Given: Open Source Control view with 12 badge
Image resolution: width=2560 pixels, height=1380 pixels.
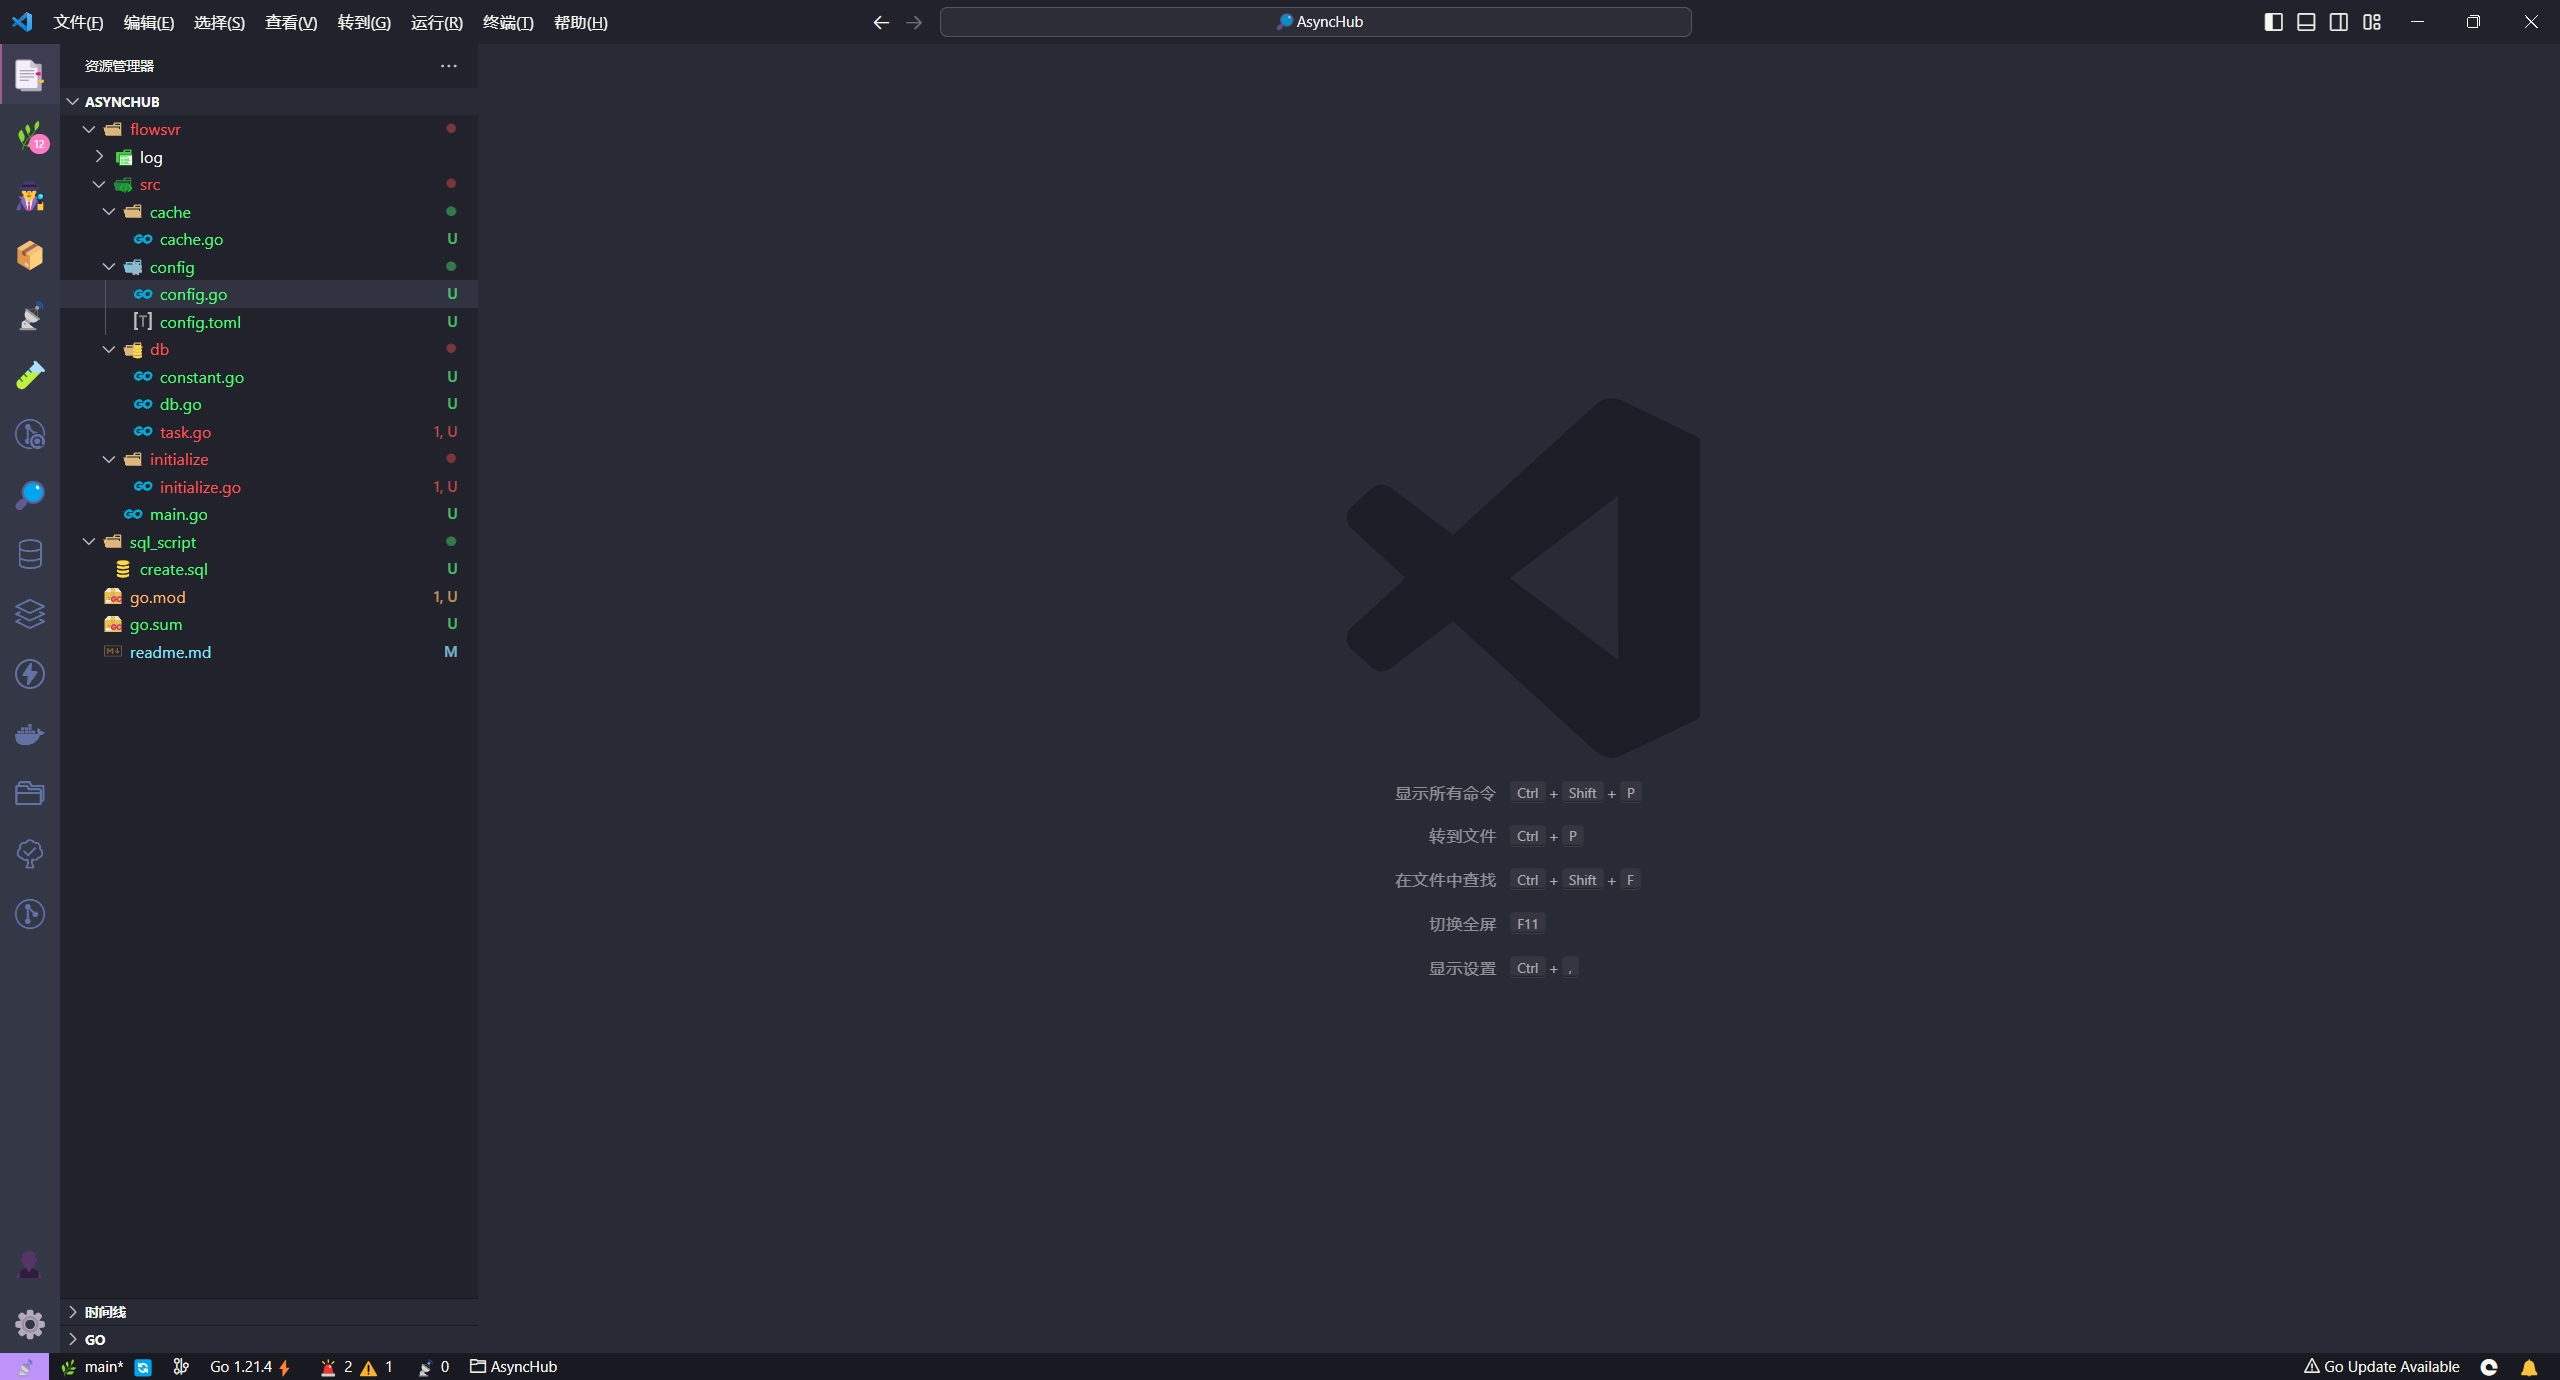Looking at the screenshot, I should point(30,137).
